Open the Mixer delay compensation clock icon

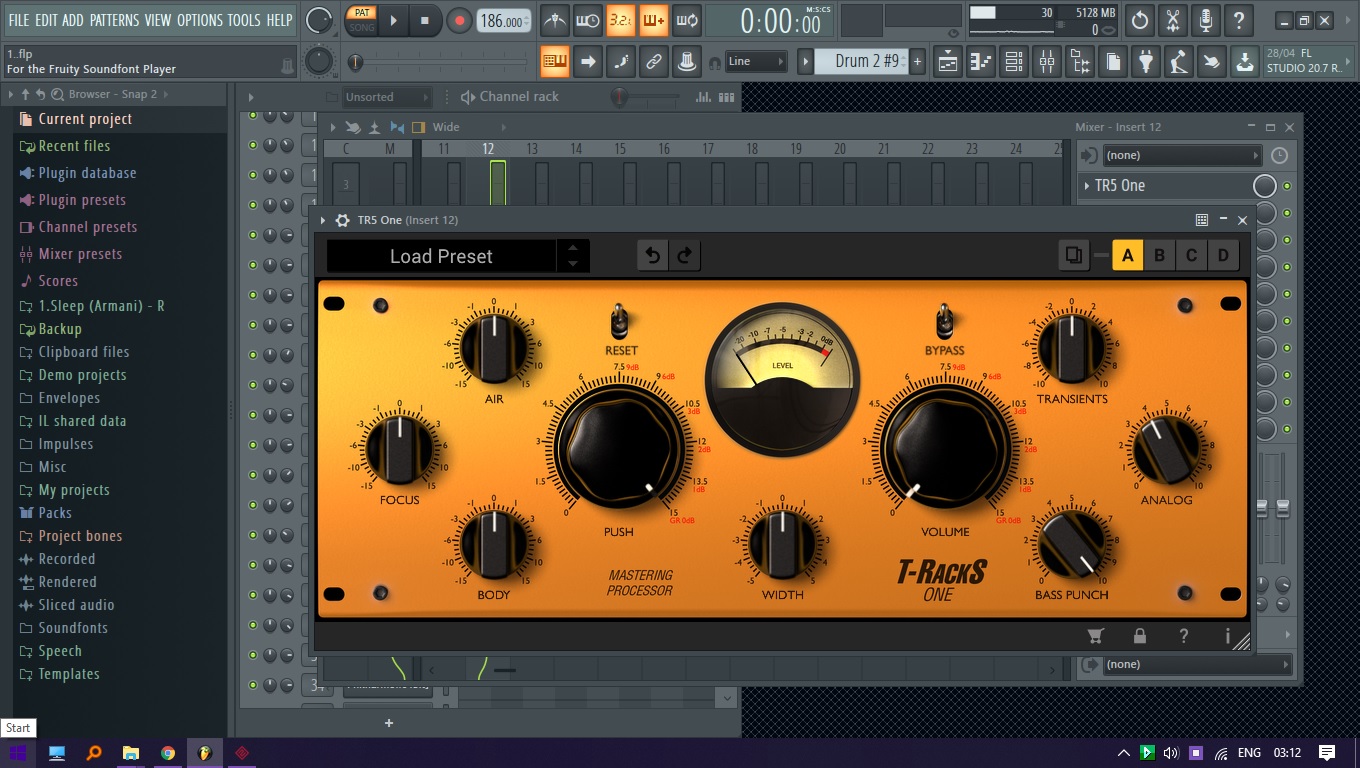coord(1280,156)
